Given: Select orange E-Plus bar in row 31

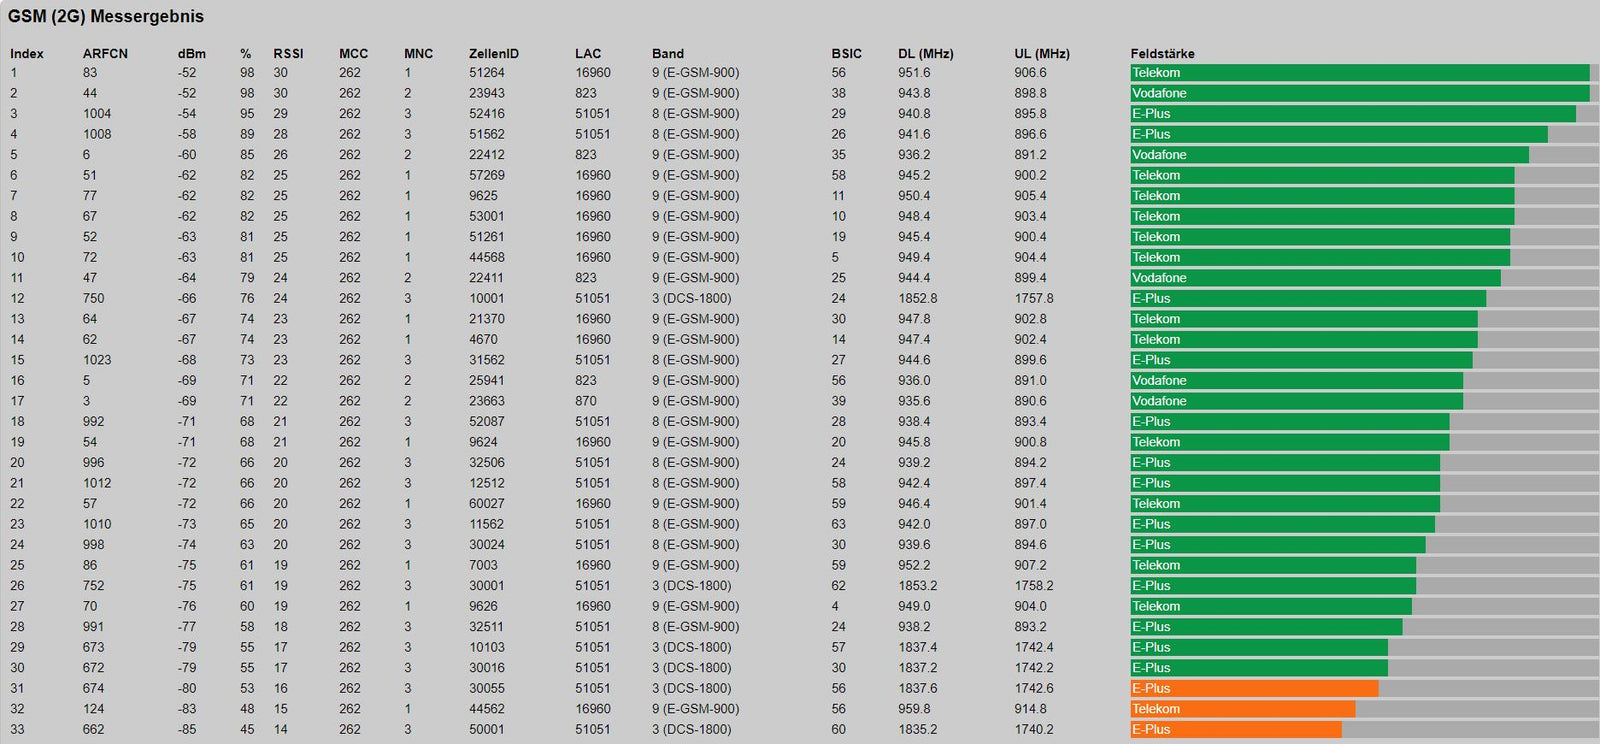Looking at the screenshot, I should [1254, 689].
